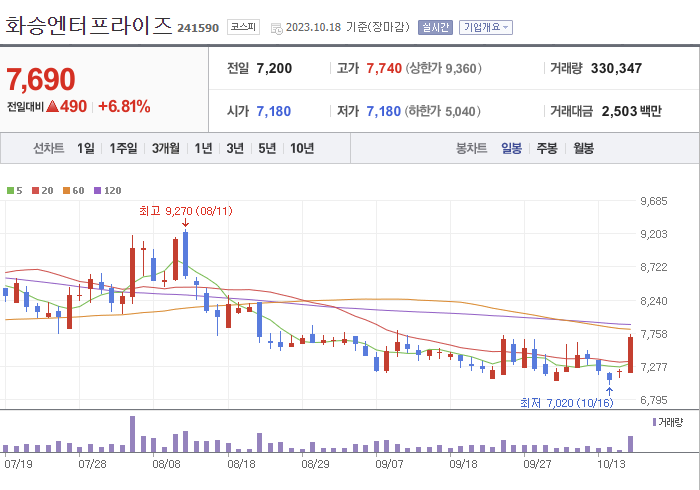Select the 1주일 line chart tab
Viewport: 700px width, 490px height.
pos(123,148)
